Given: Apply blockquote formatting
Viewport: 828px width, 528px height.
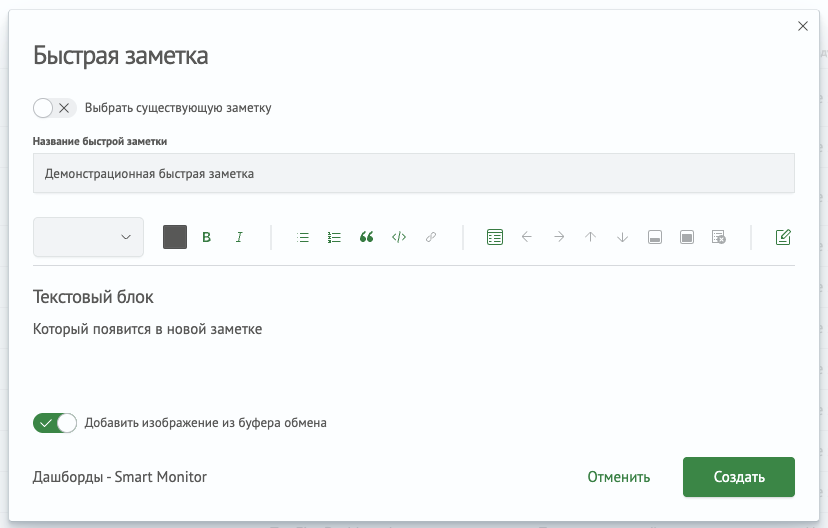Looking at the screenshot, I should 366,237.
